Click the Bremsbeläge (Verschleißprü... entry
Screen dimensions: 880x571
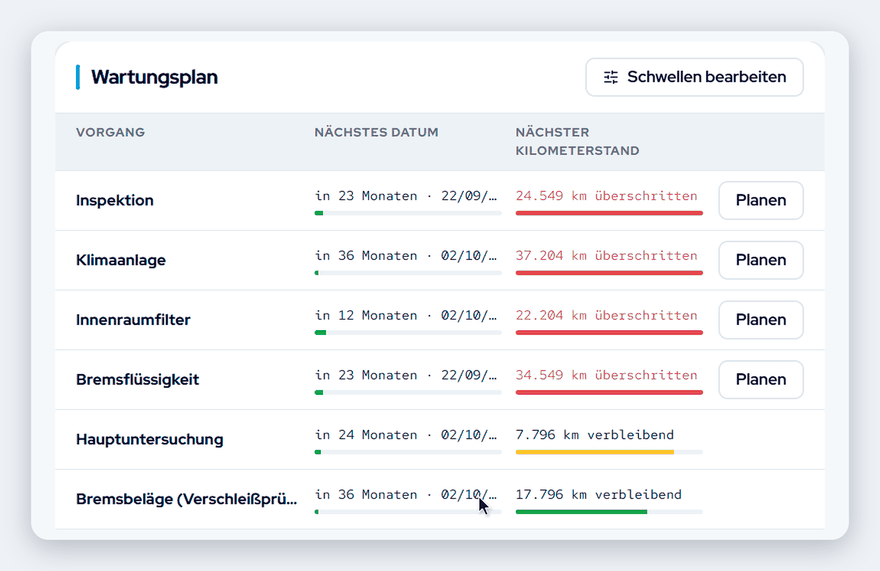pos(186,499)
